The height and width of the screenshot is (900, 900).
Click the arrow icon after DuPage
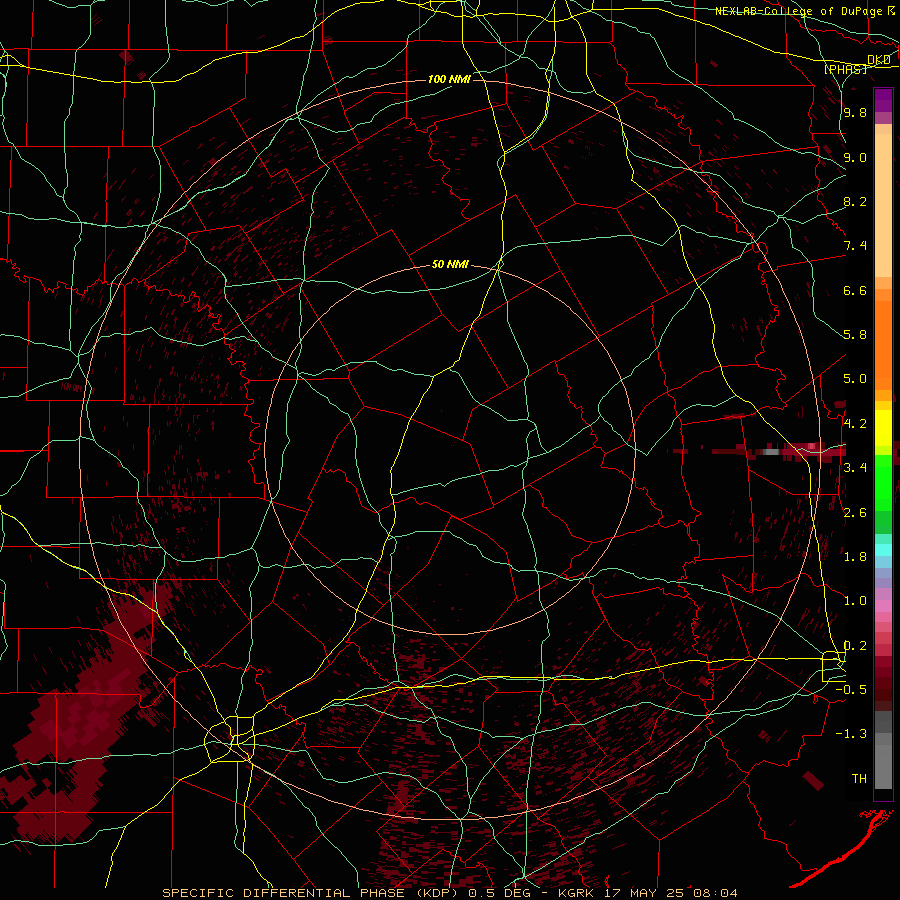click(891, 11)
